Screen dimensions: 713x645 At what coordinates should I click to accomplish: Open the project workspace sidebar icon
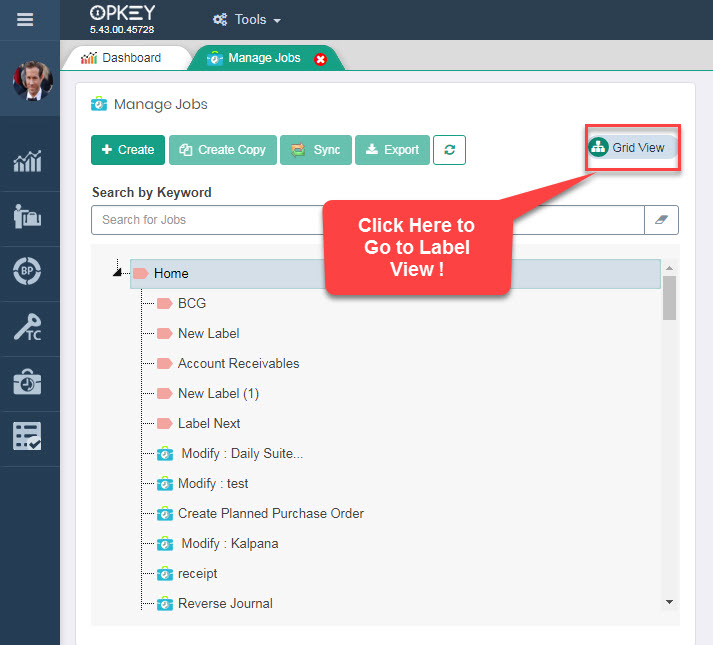coord(27,216)
